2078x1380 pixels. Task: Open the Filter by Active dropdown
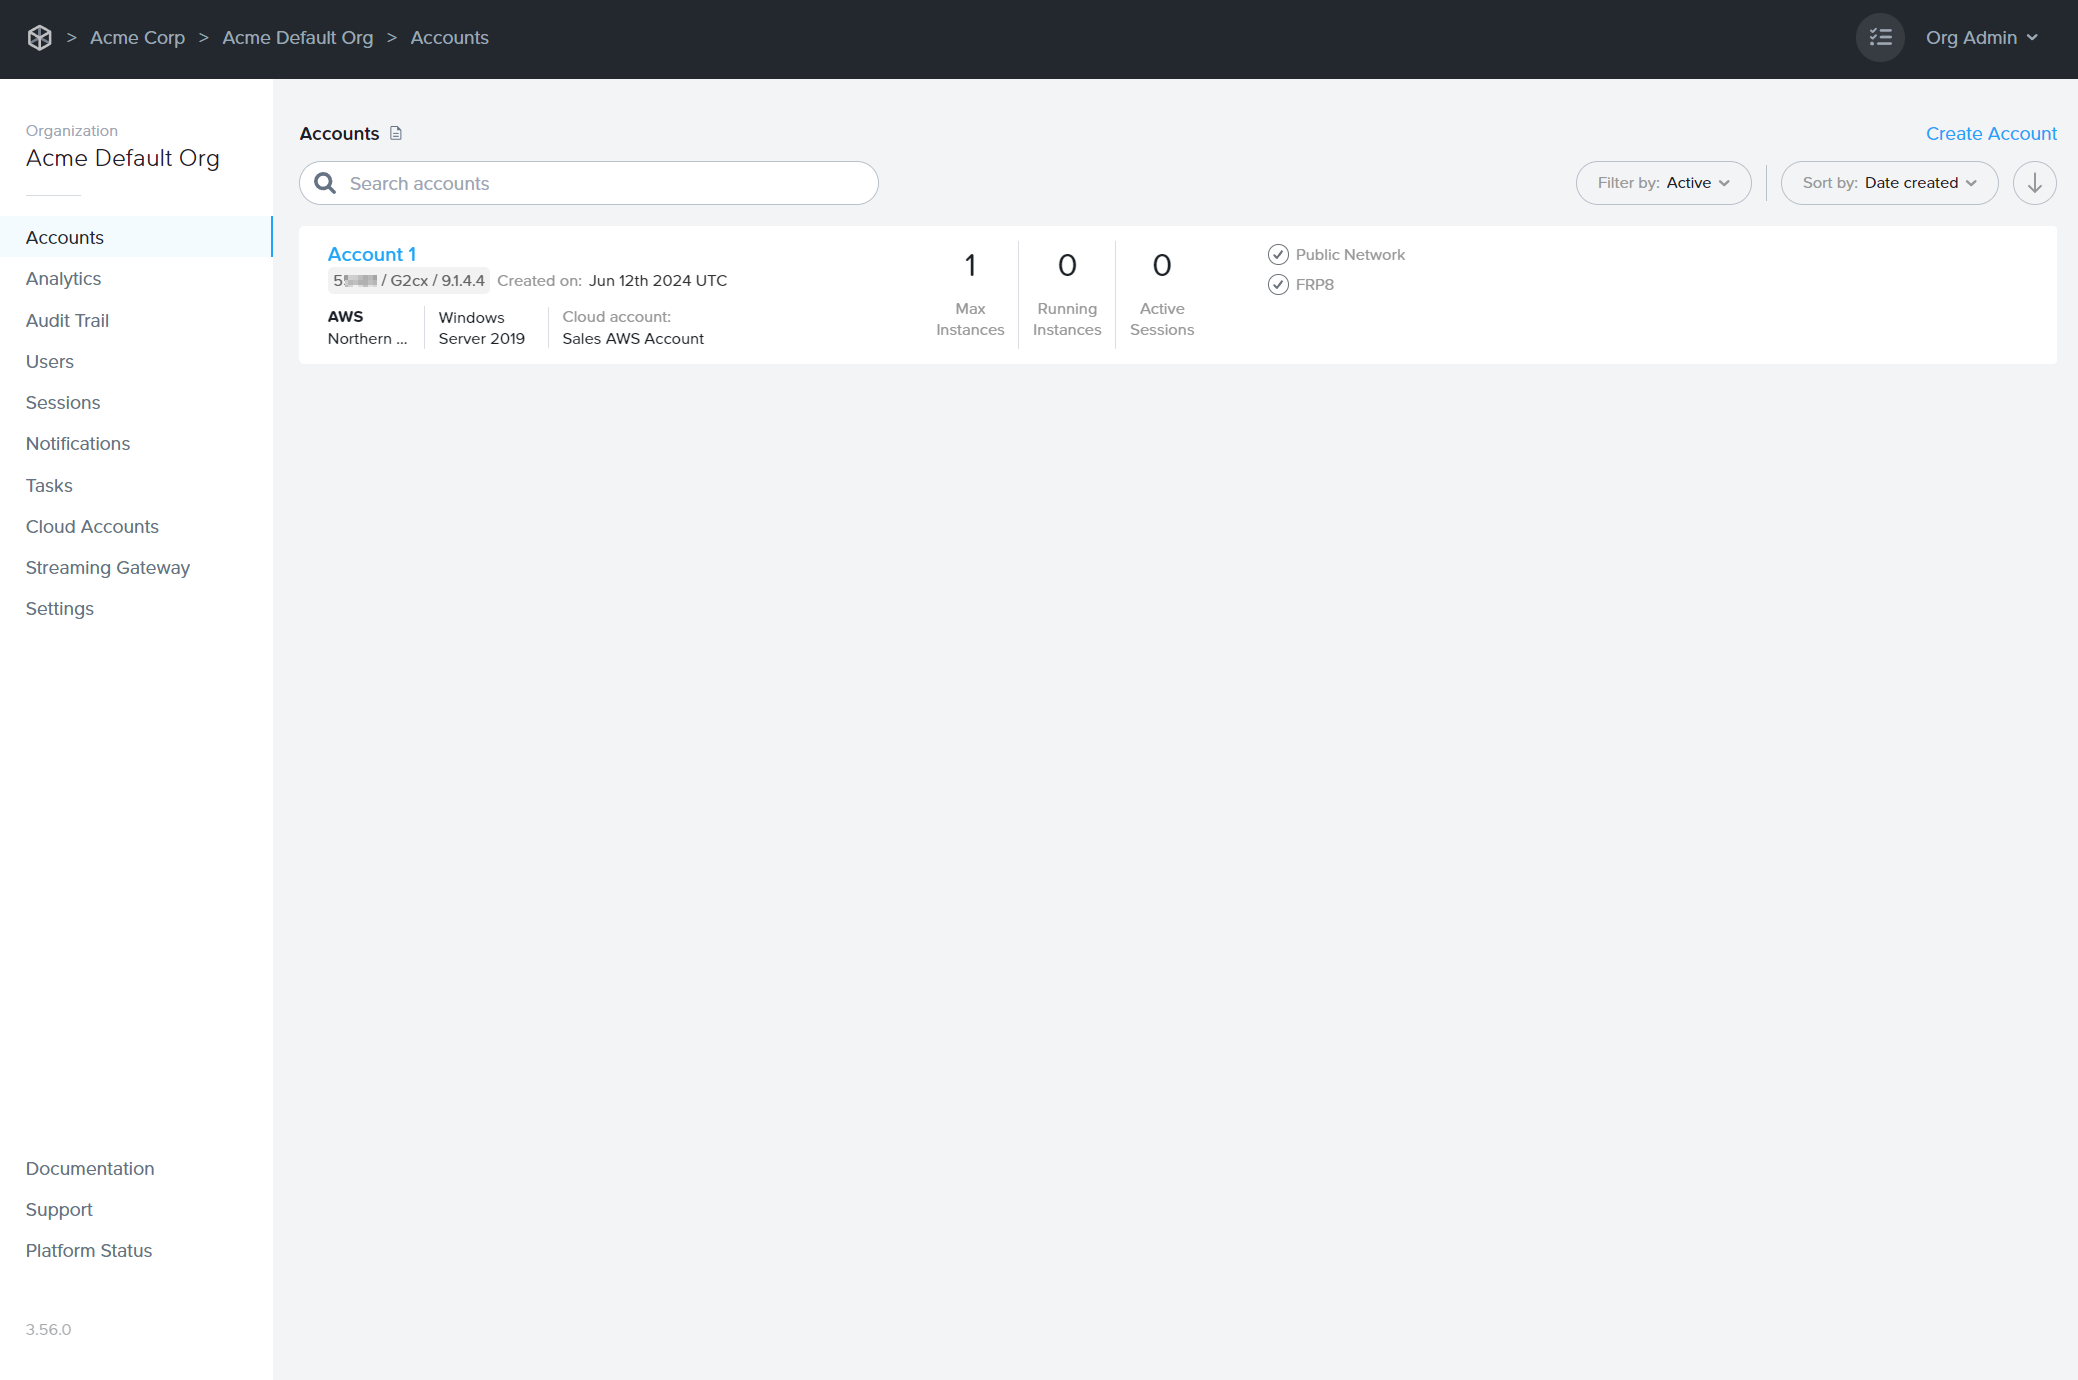click(x=1663, y=182)
